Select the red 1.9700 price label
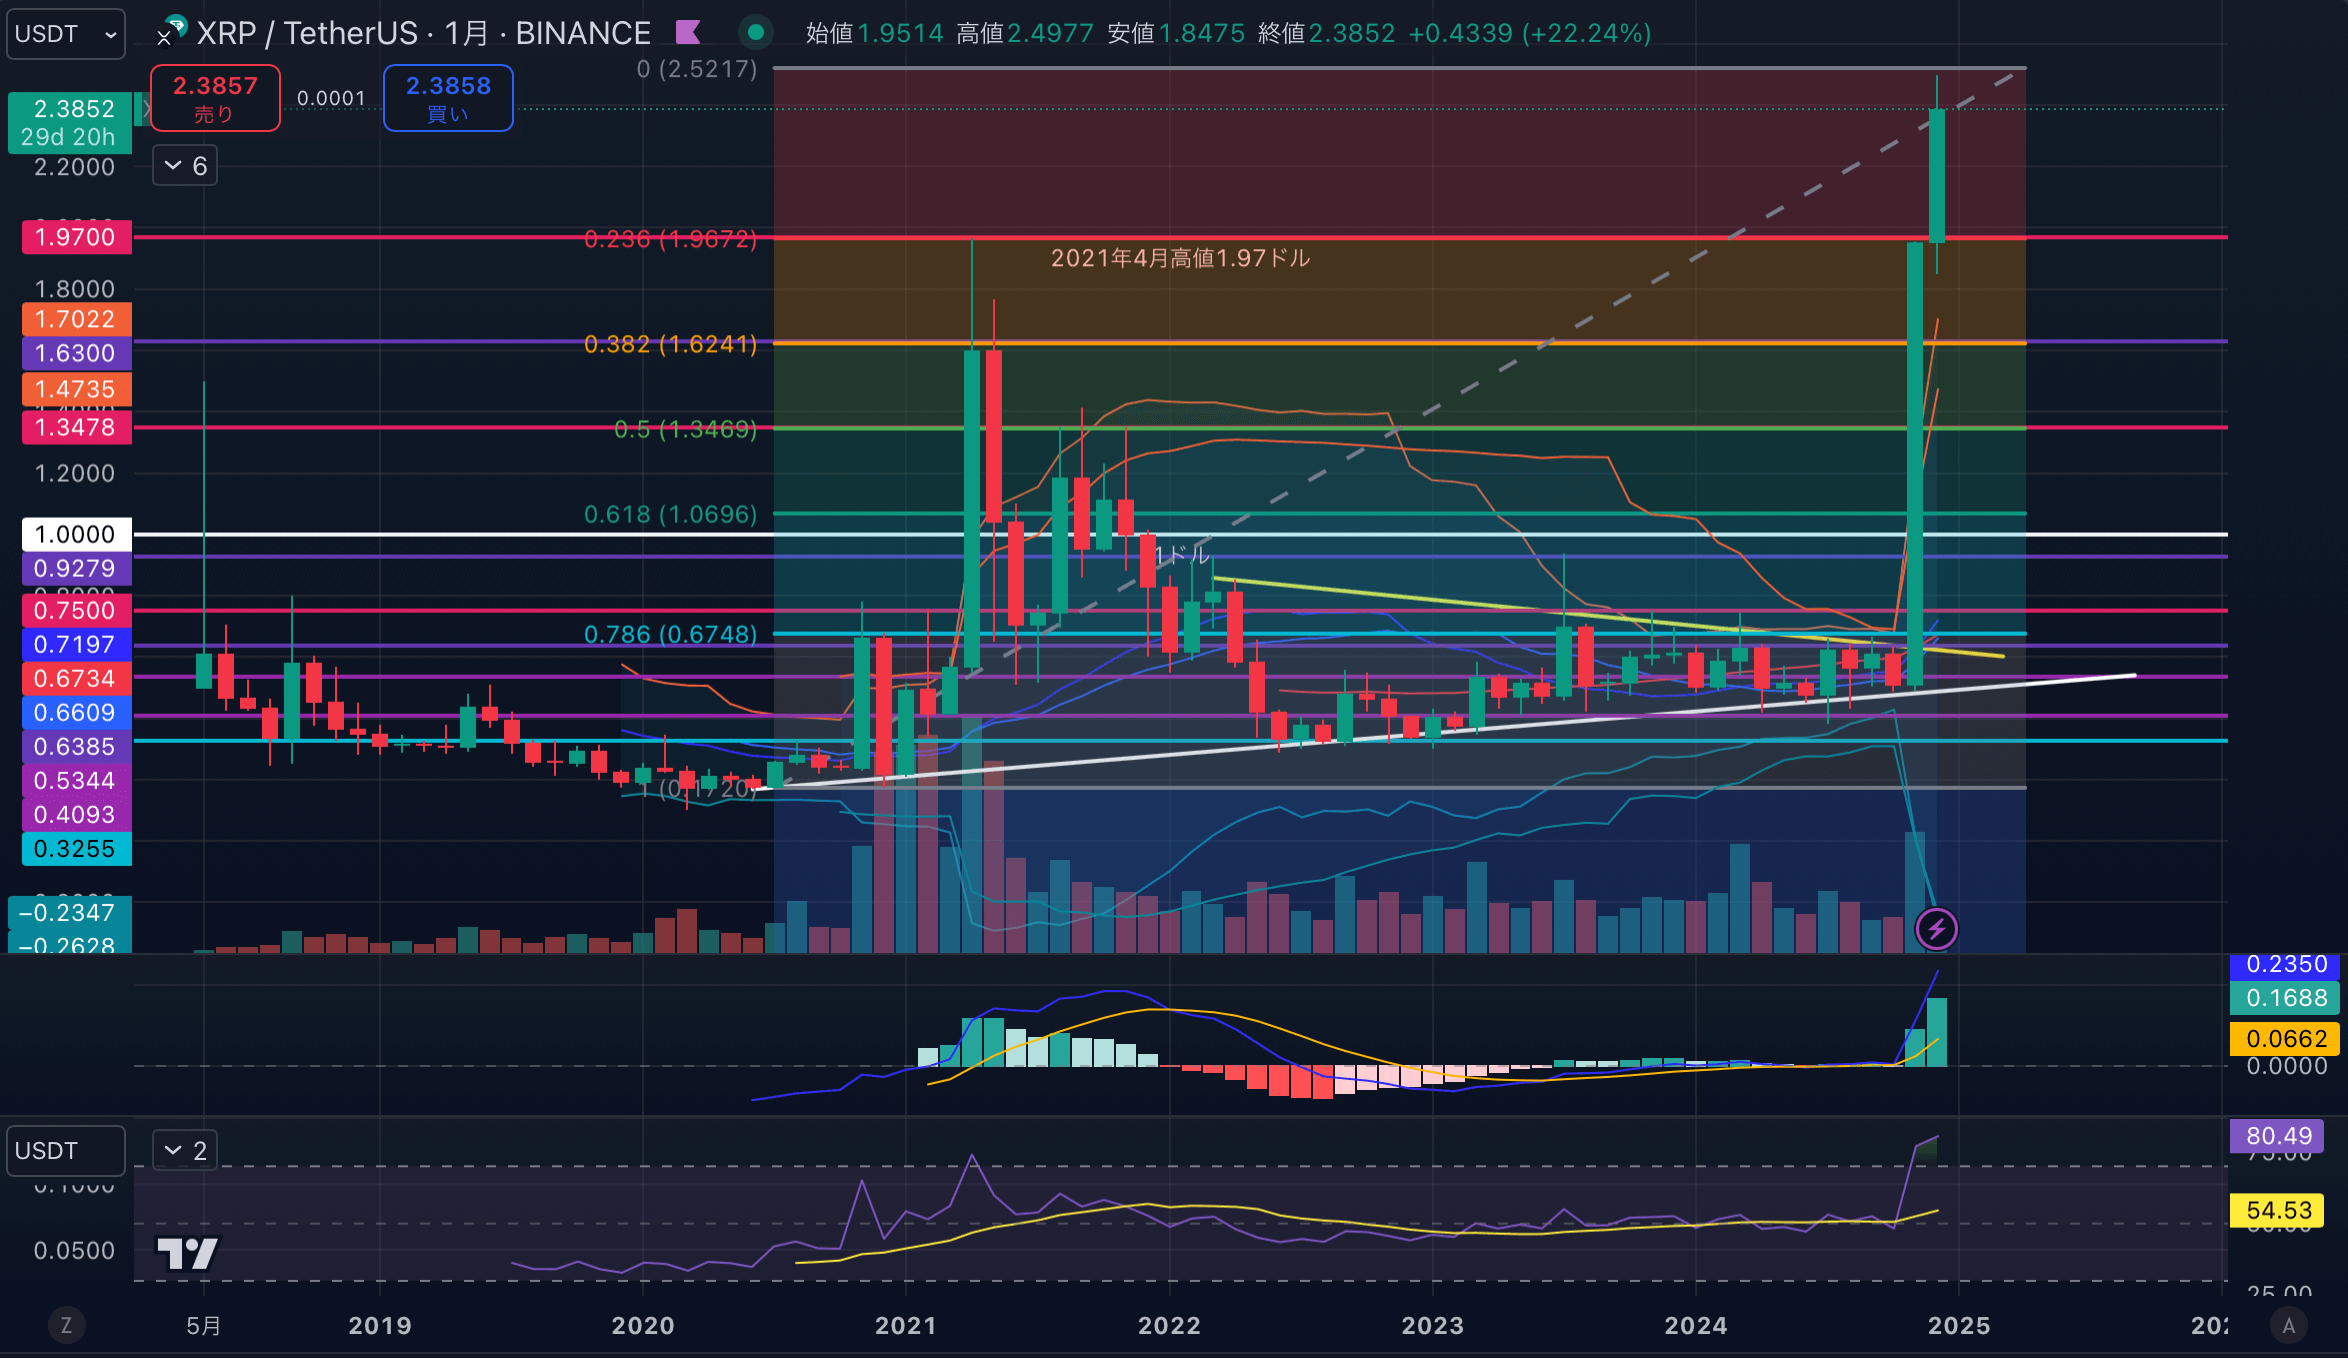Image resolution: width=2348 pixels, height=1358 pixels. (76, 237)
